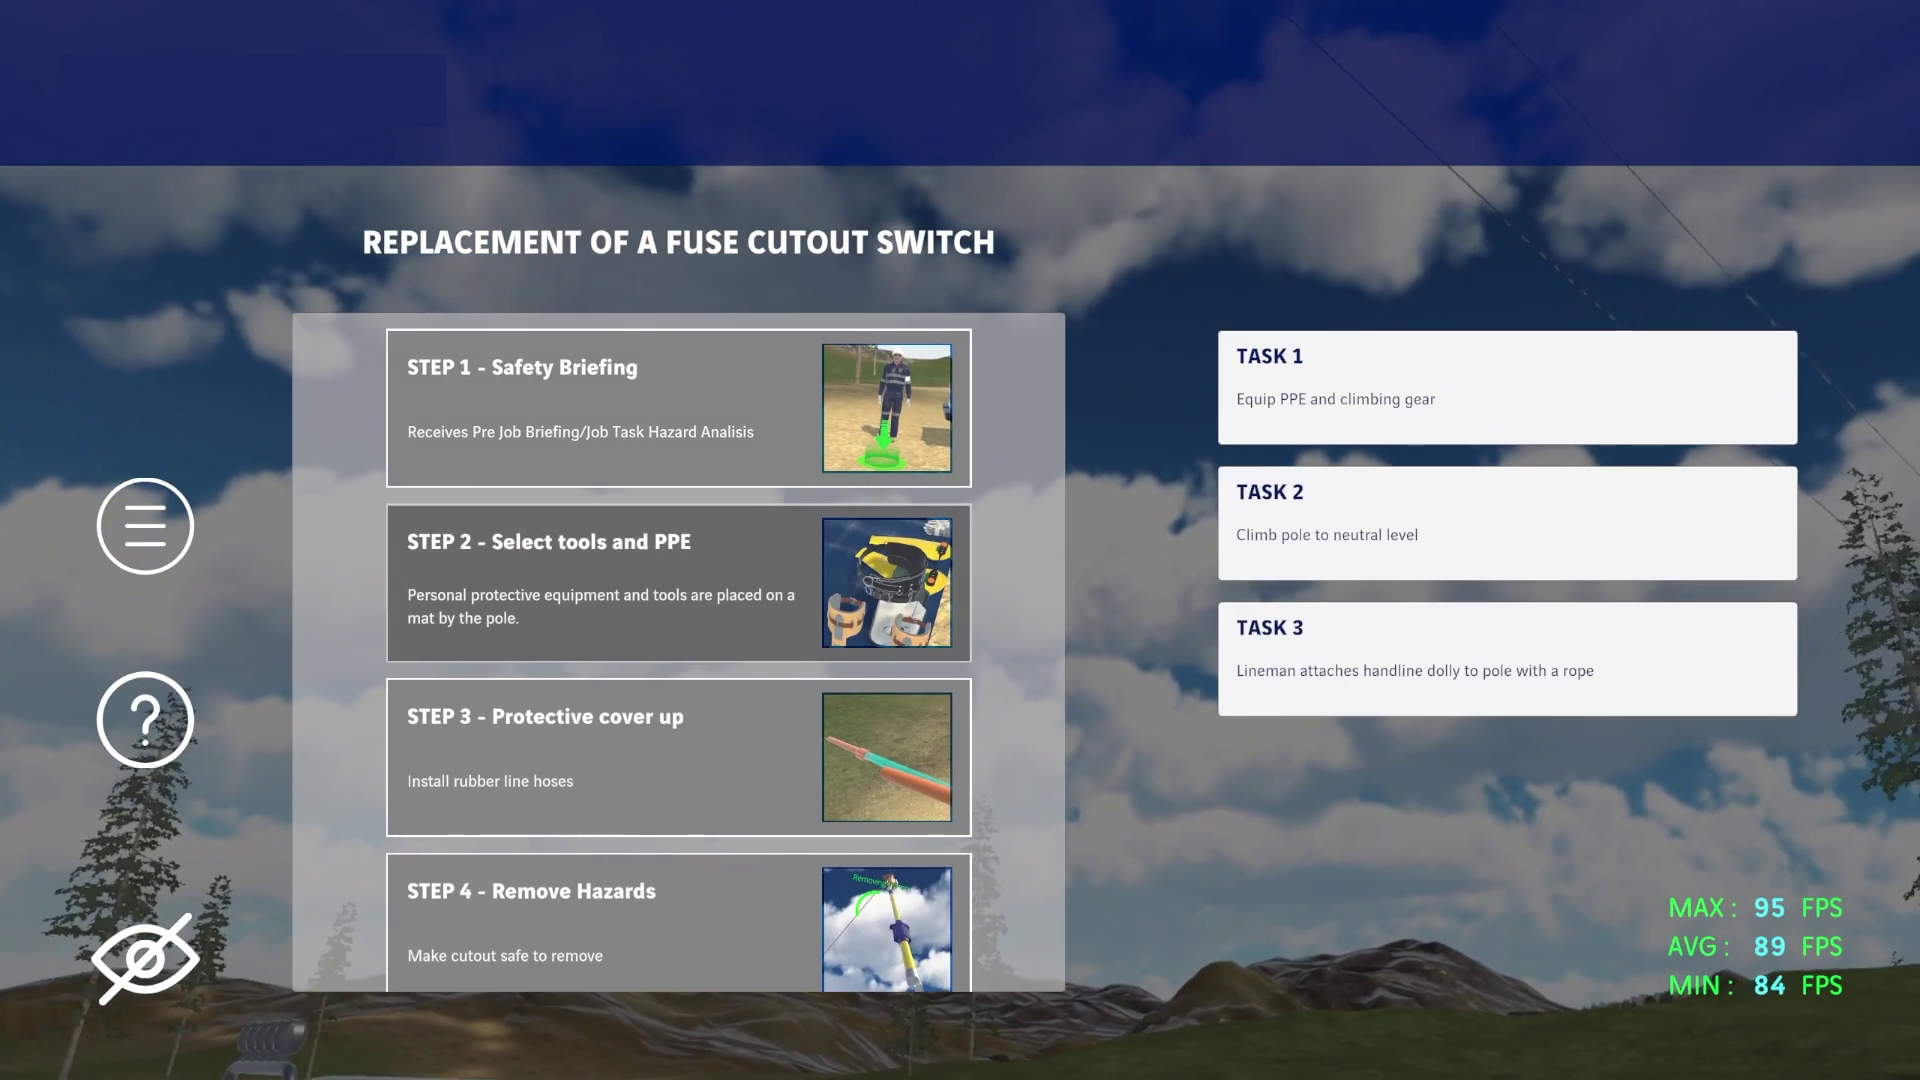Image resolution: width=1920 pixels, height=1080 pixels.
Task: Select Step 4 - Remove Hazards card
Action: tap(679, 923)
